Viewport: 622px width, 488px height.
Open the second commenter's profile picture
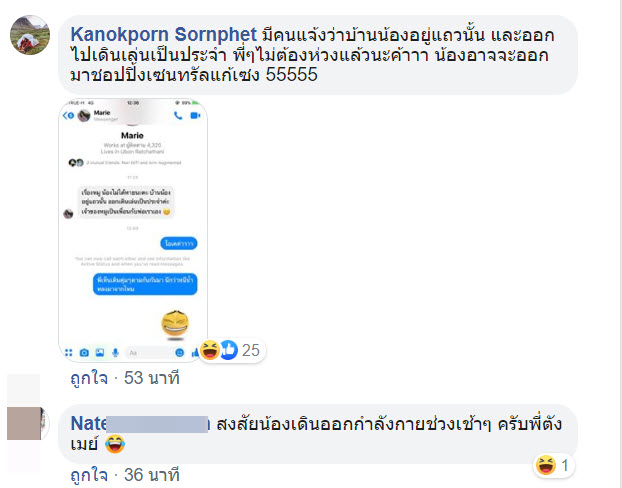click(x=27, y=423)
